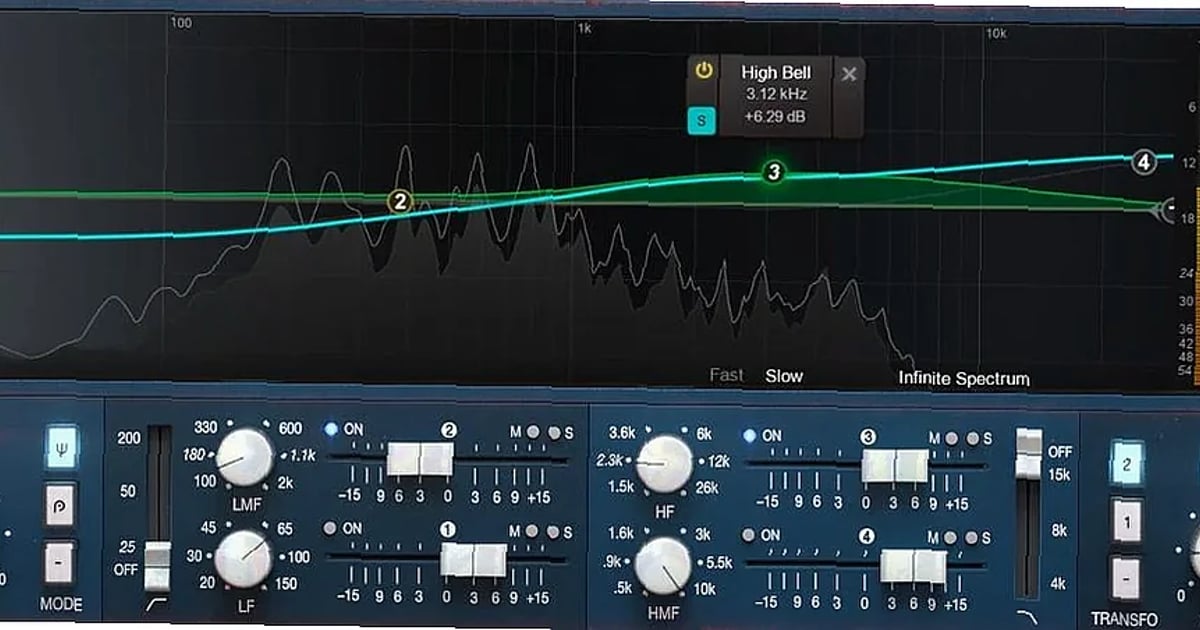This screenshot has width=1200, height=630.
Task: Select node 3 on the EQ curve
Action: coord(775,174)
